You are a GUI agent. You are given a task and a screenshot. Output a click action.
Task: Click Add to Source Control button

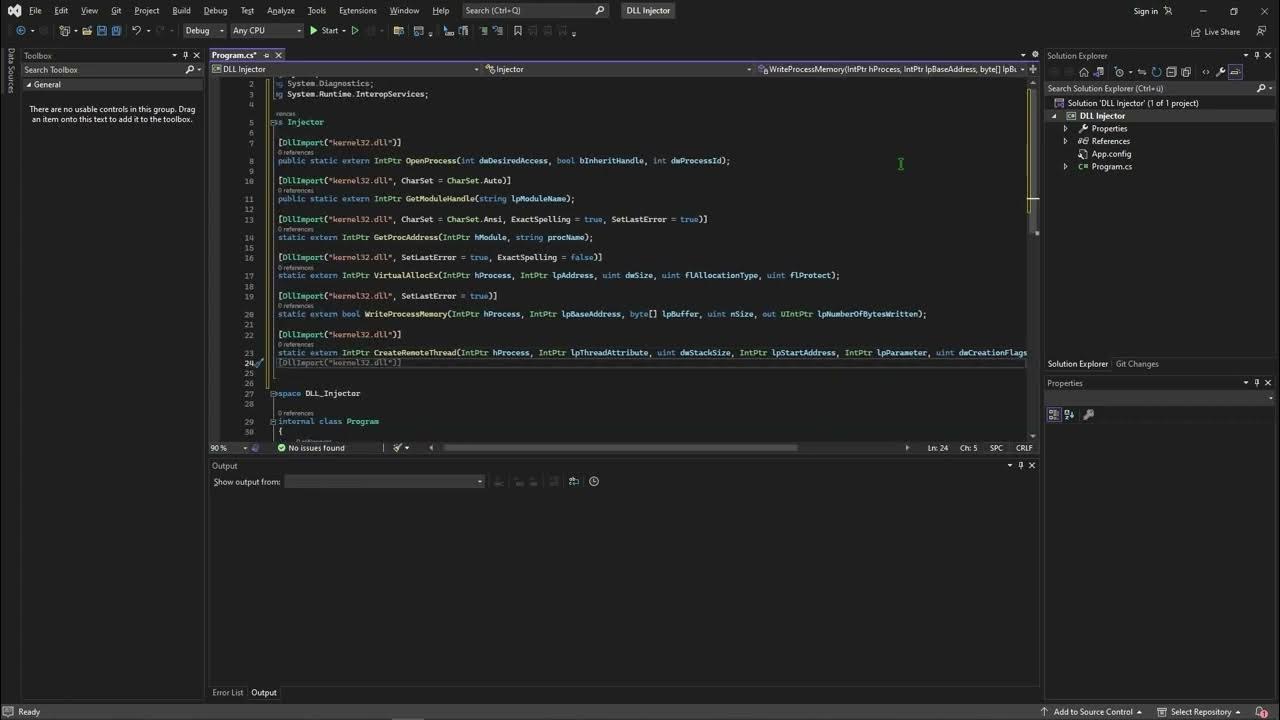click(x=1092, y=712)
